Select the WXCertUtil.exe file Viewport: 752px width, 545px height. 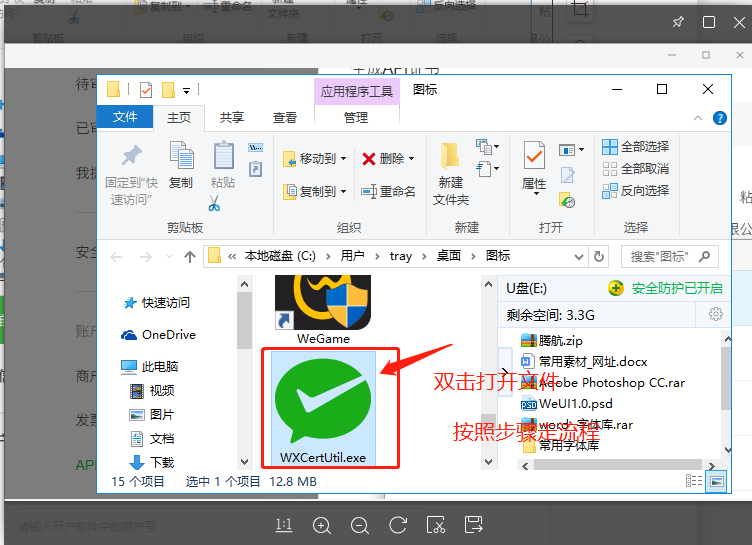point(323,409)
